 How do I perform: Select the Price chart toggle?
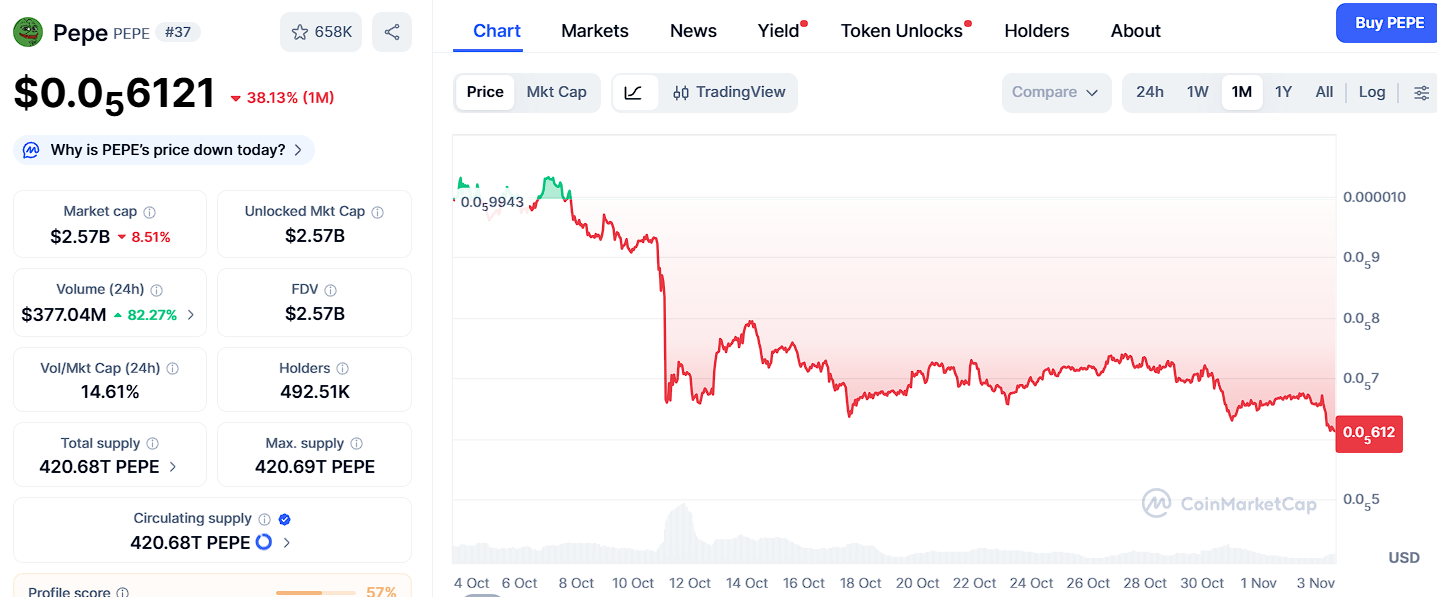485,92
